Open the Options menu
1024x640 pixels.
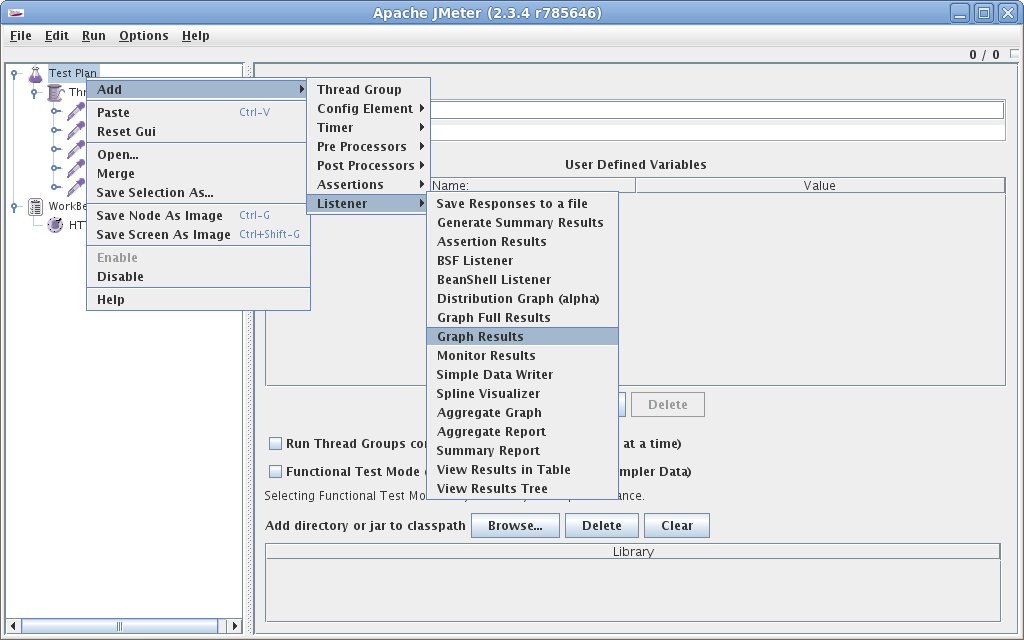[x=144, y=36]
